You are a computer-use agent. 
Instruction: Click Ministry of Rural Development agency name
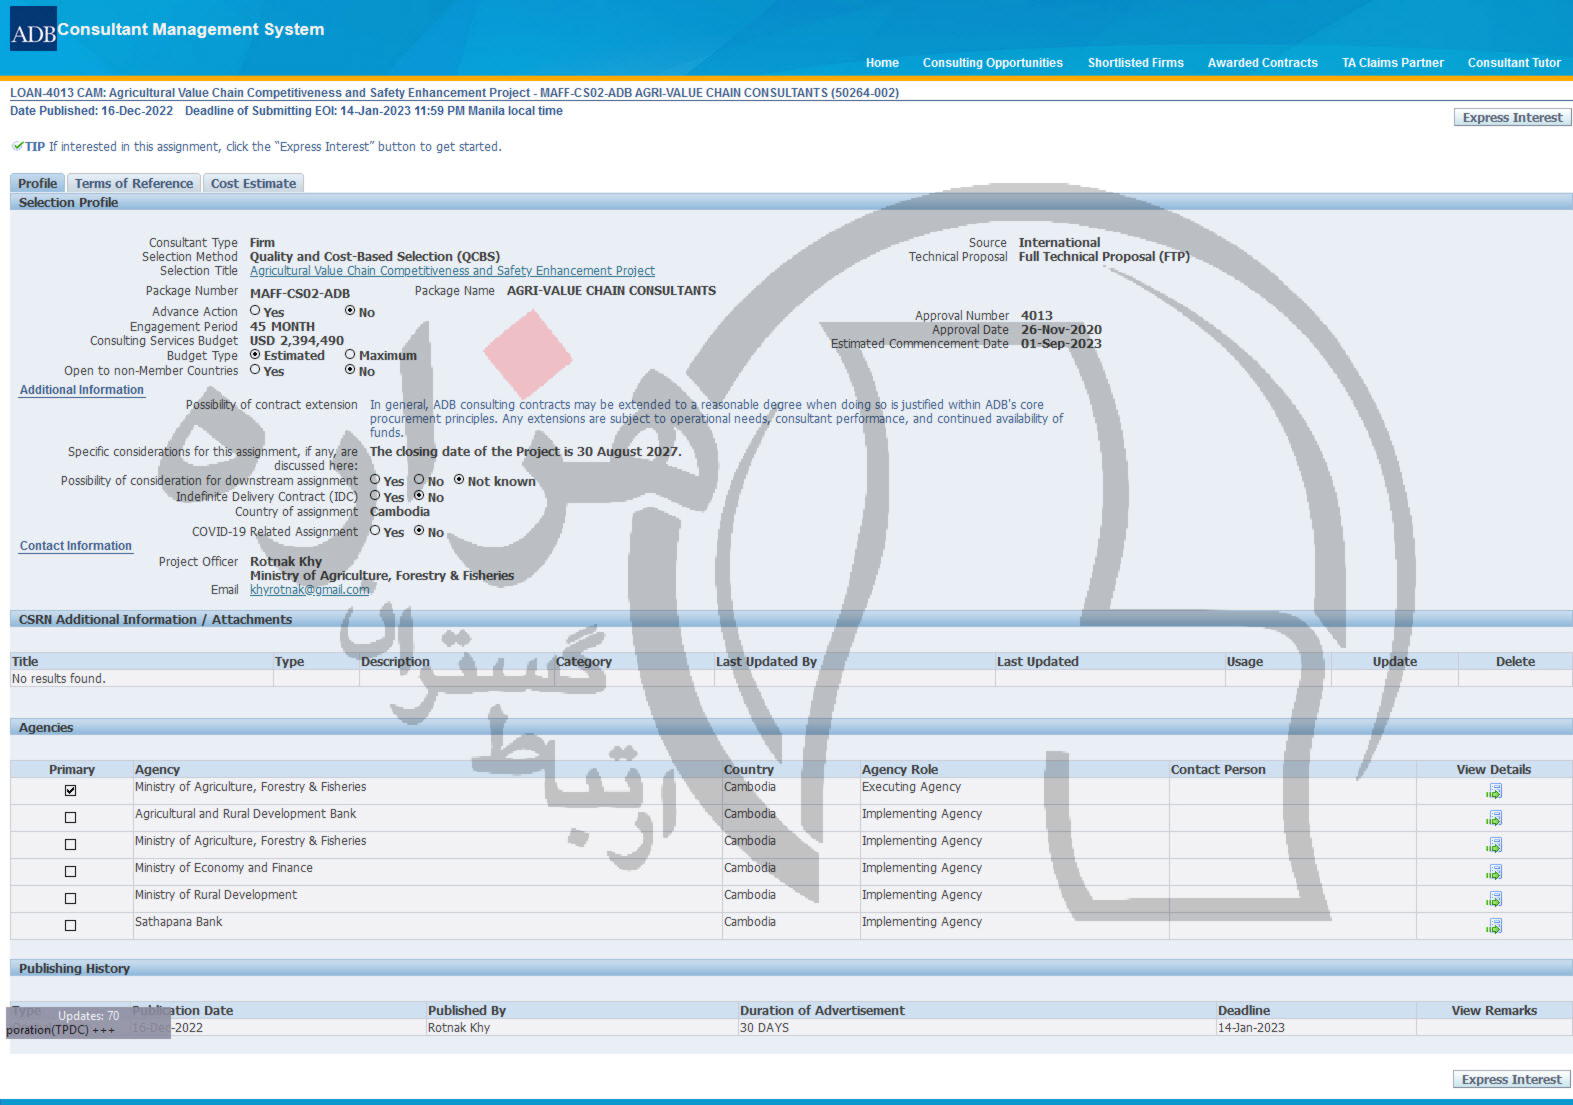(x=216, y=895)
